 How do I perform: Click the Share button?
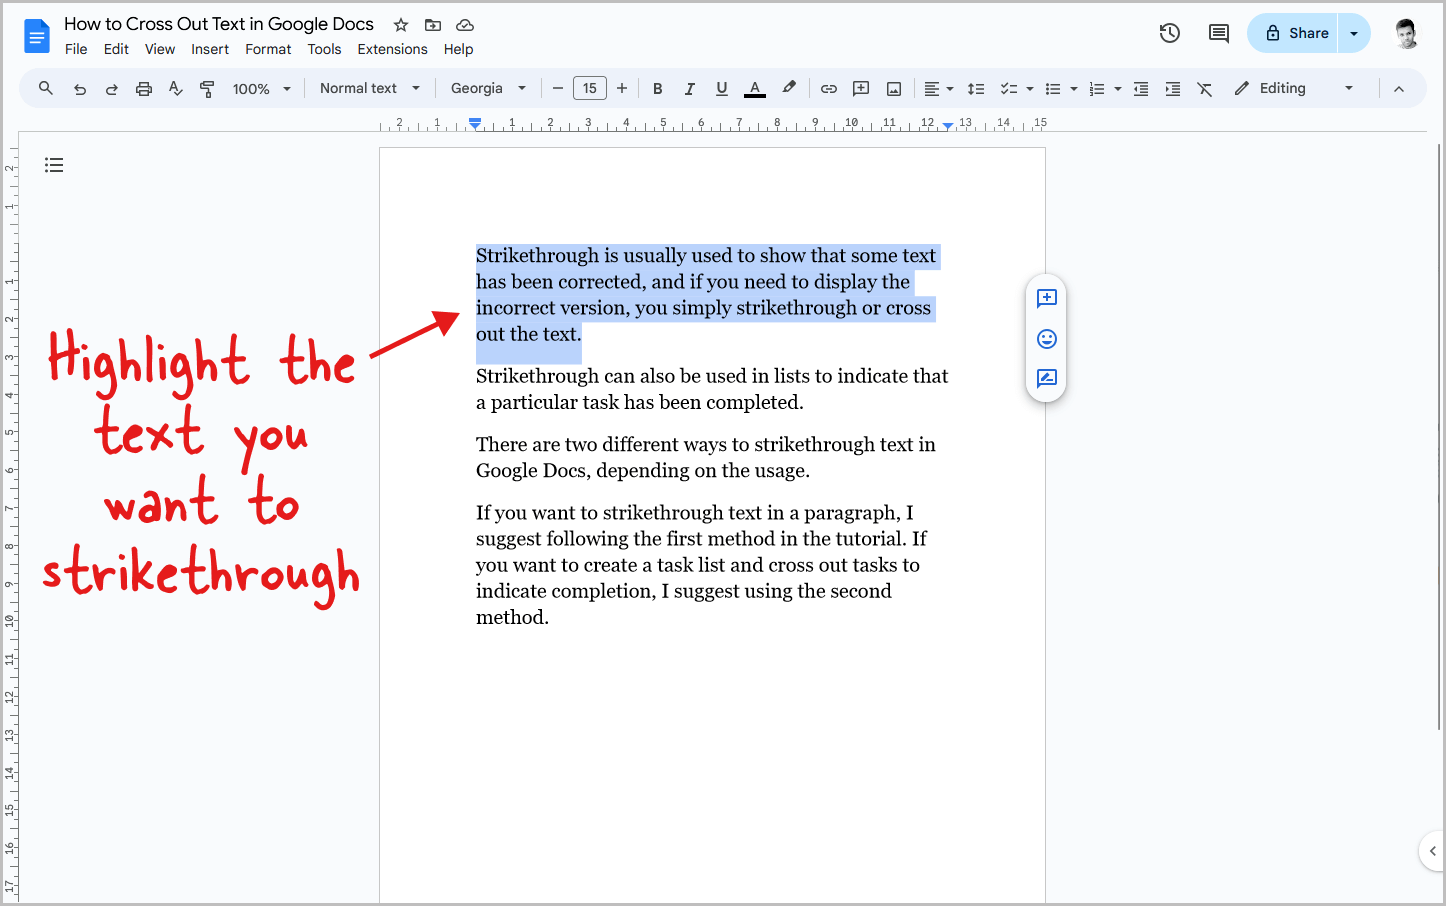click(x=1293, y=33)
